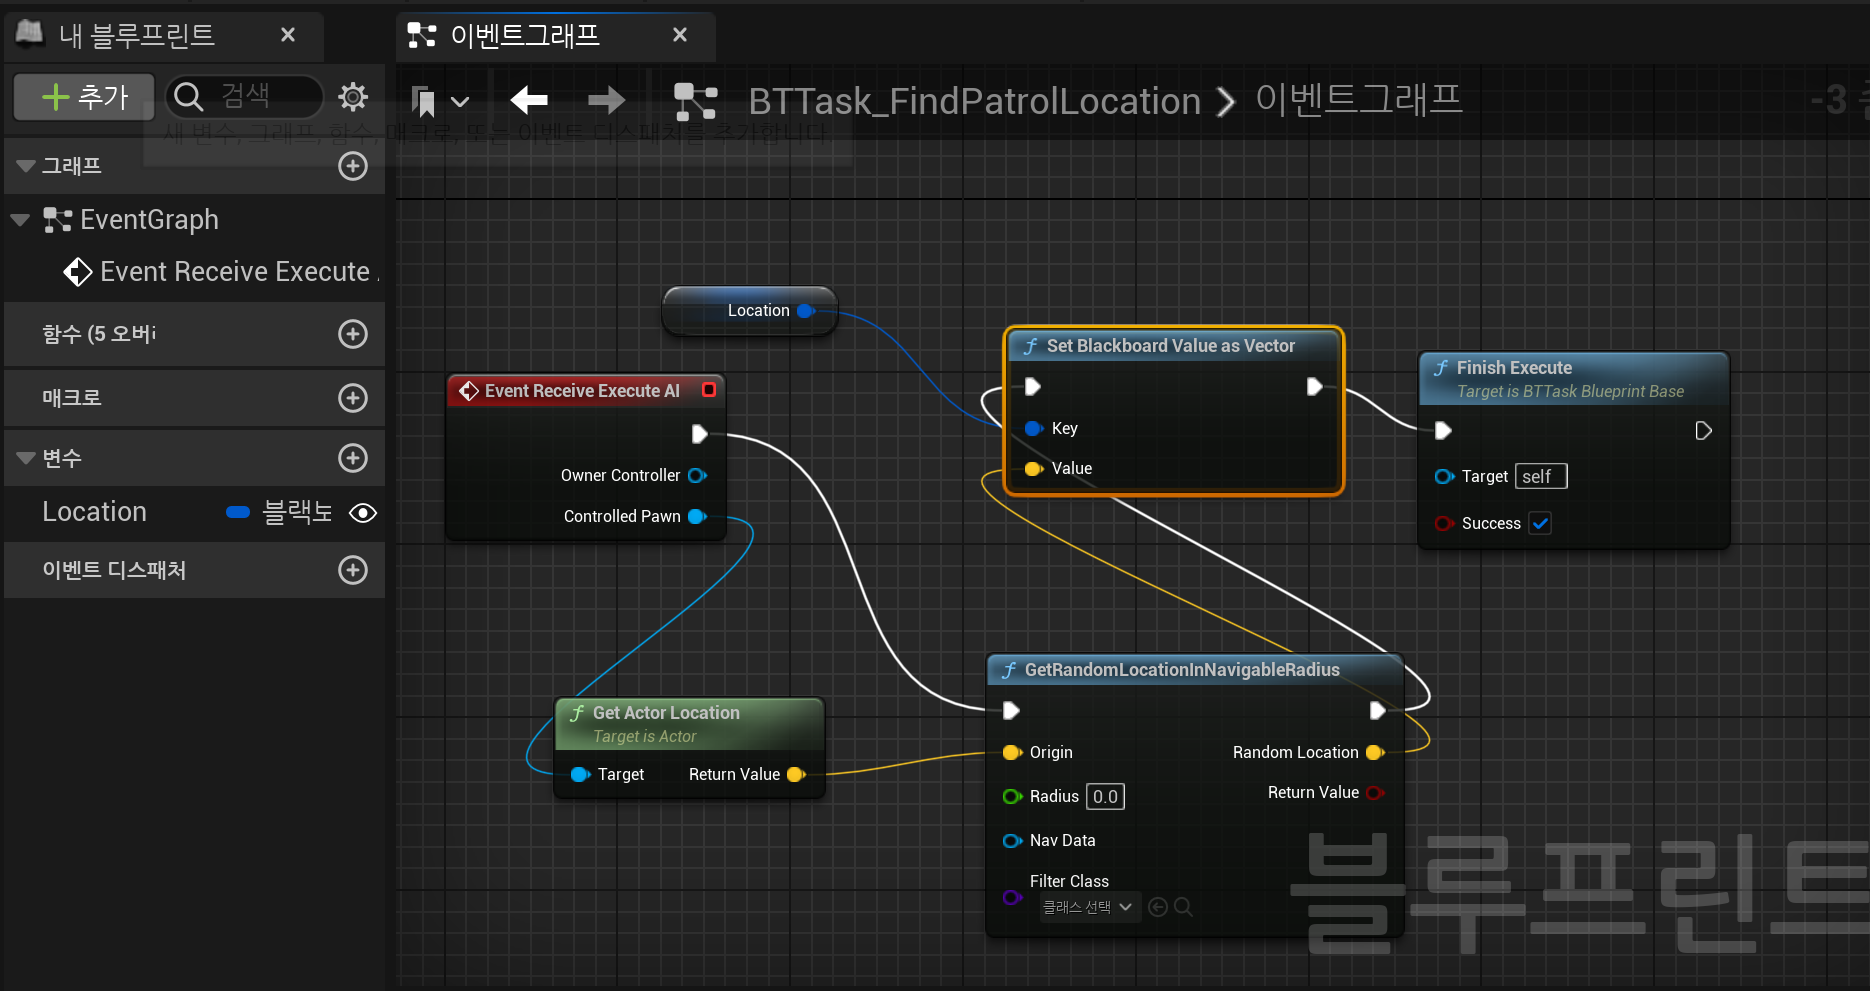Select the Get Actor Location node title

(x=666, y=713)
